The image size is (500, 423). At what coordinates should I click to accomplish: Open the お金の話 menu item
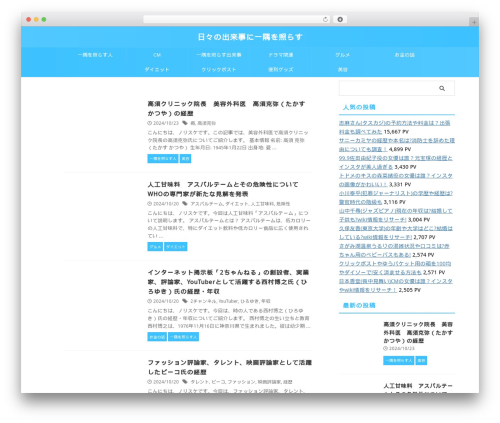pyautogui.click(x=404, y=55)
